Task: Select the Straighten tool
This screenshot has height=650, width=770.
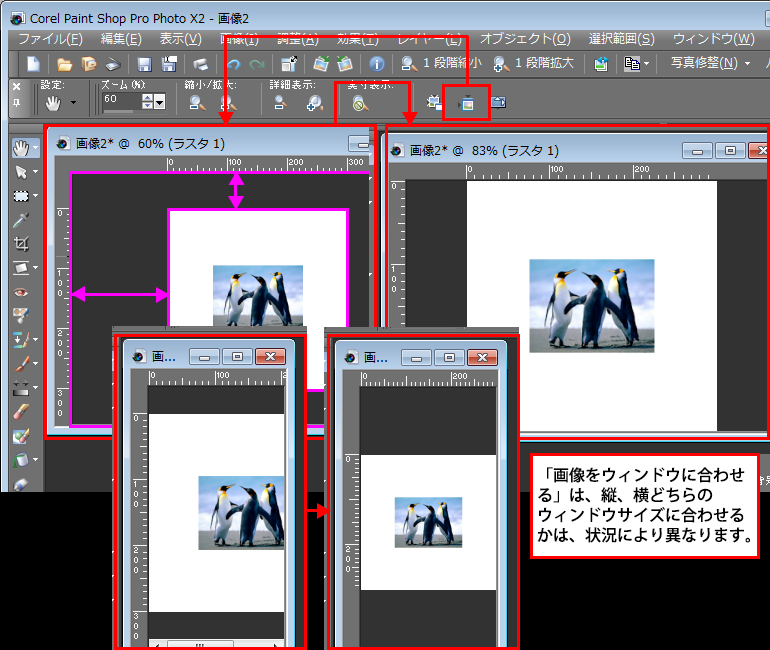Action: 21,268
